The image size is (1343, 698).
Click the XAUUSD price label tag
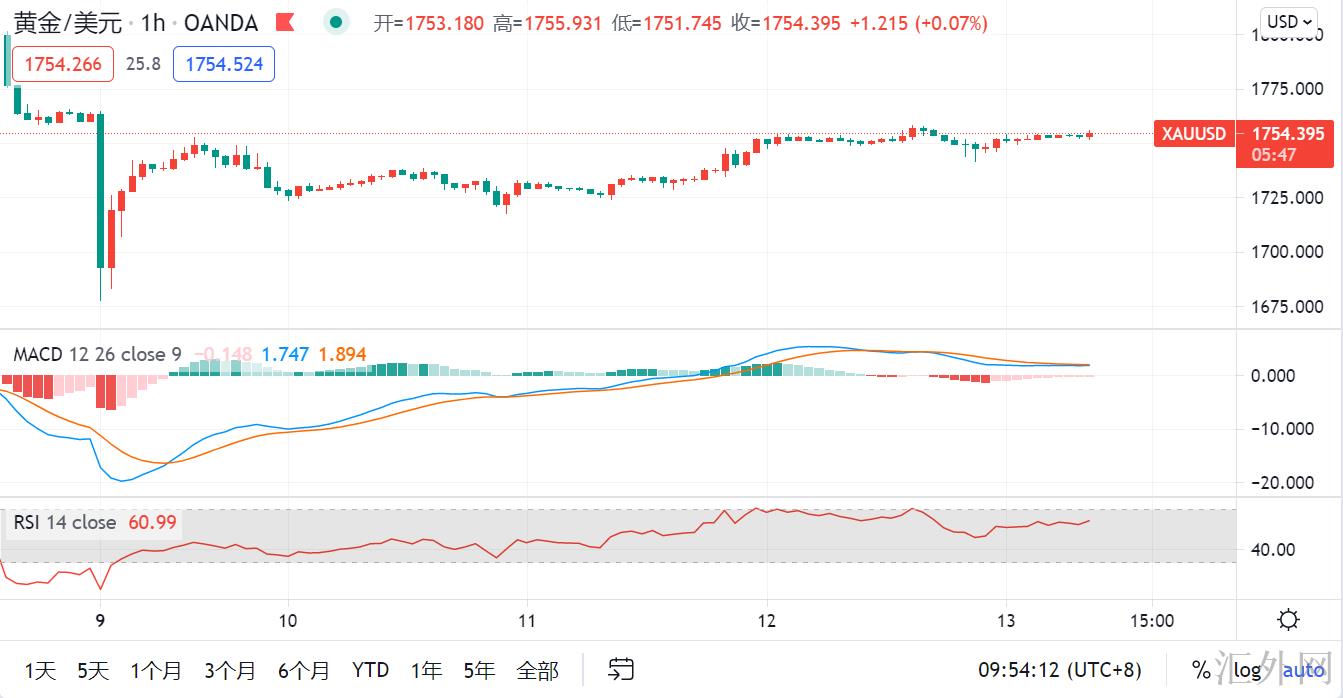point(1194,134)
